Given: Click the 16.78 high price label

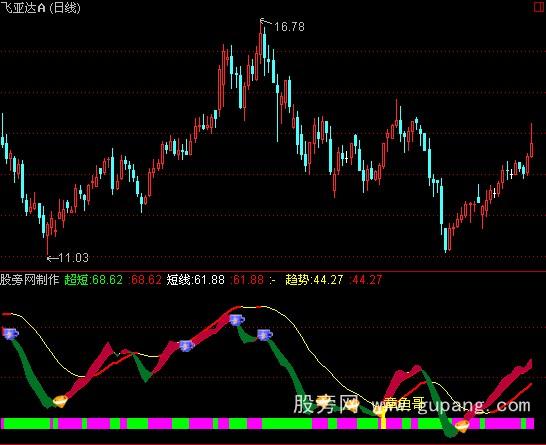Looking at the screenshot, I should pos(289,27).
